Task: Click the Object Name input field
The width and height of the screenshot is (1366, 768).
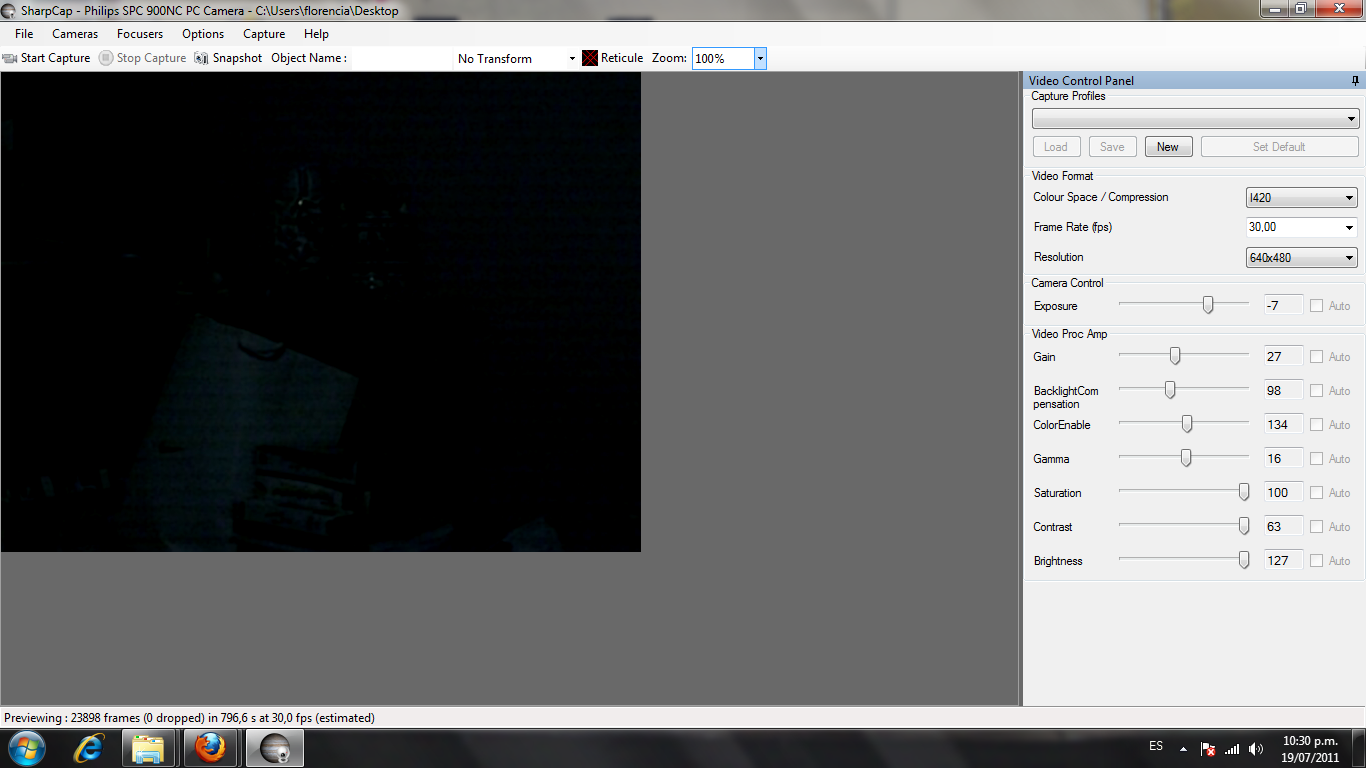Action: (400, 58)
